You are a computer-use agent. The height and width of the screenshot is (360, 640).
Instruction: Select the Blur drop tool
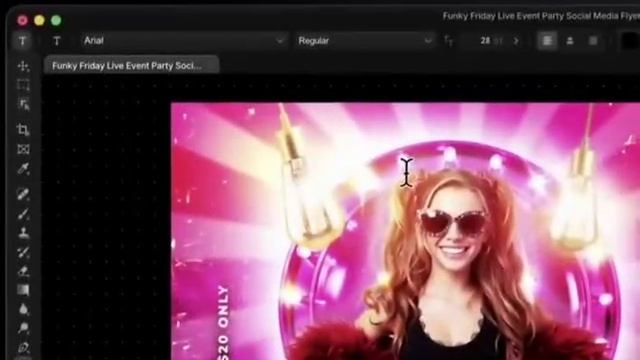pos(23,309)
